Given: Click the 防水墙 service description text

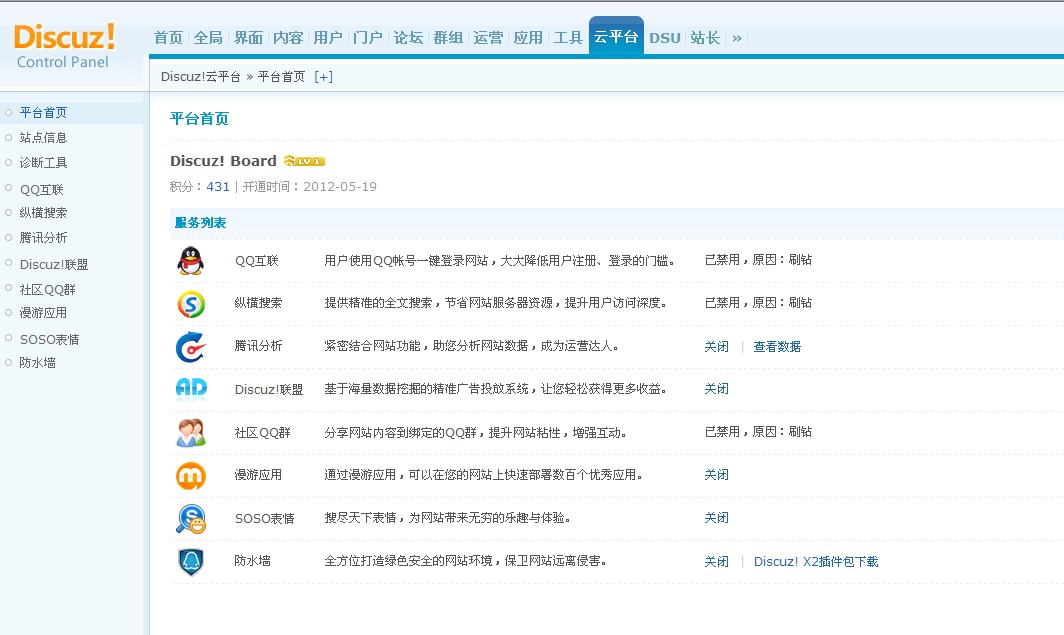Looking at the screenshot, I should (466, 561).
